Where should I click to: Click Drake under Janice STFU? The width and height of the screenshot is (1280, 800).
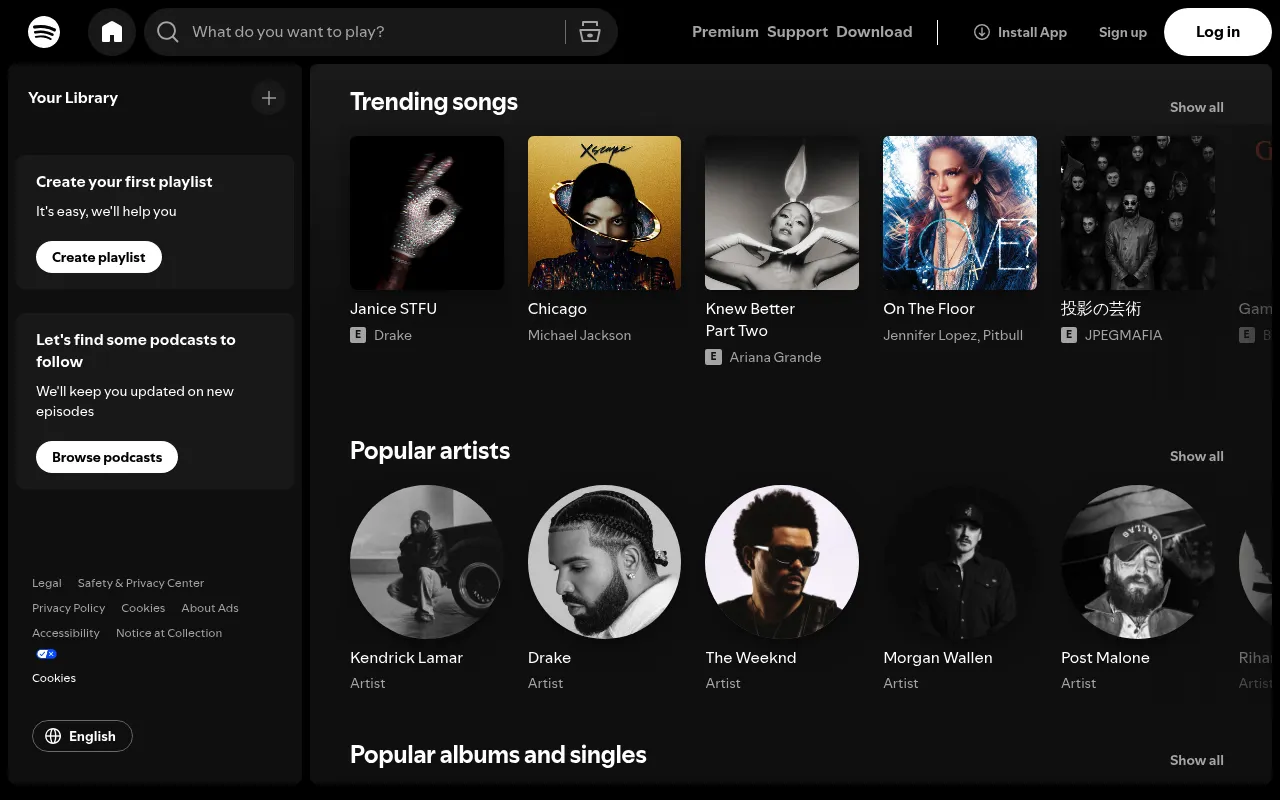(x=393, y=335)
